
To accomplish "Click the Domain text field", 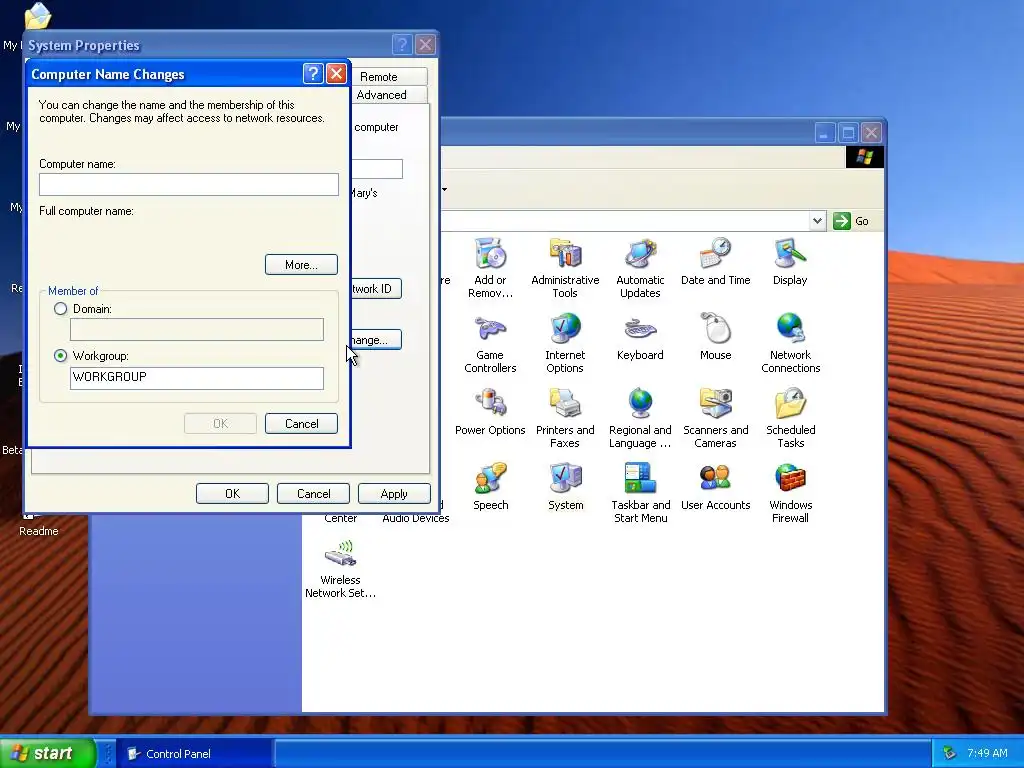I will 197,329.
